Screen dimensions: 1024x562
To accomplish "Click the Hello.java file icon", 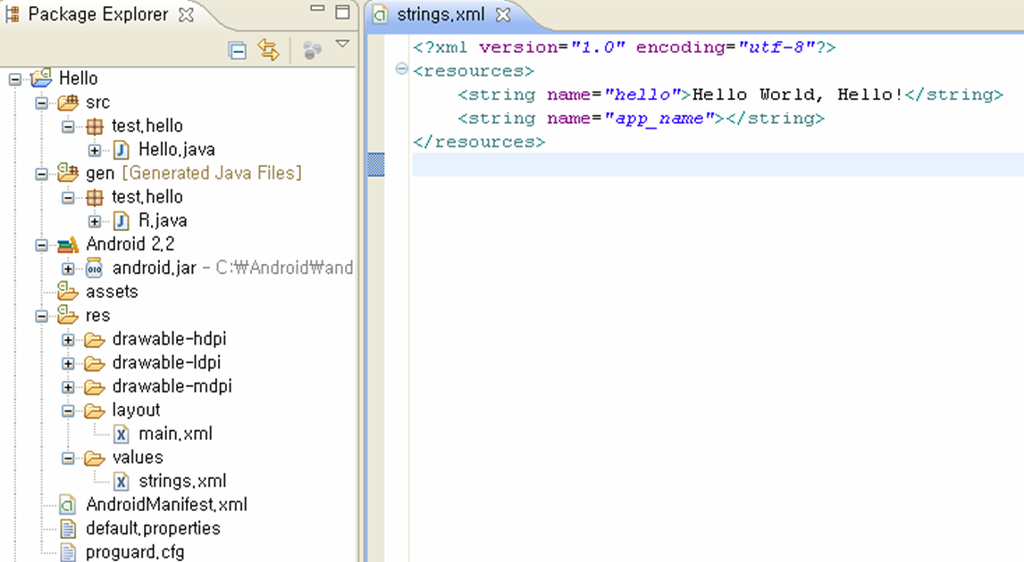I will point(122,150).
